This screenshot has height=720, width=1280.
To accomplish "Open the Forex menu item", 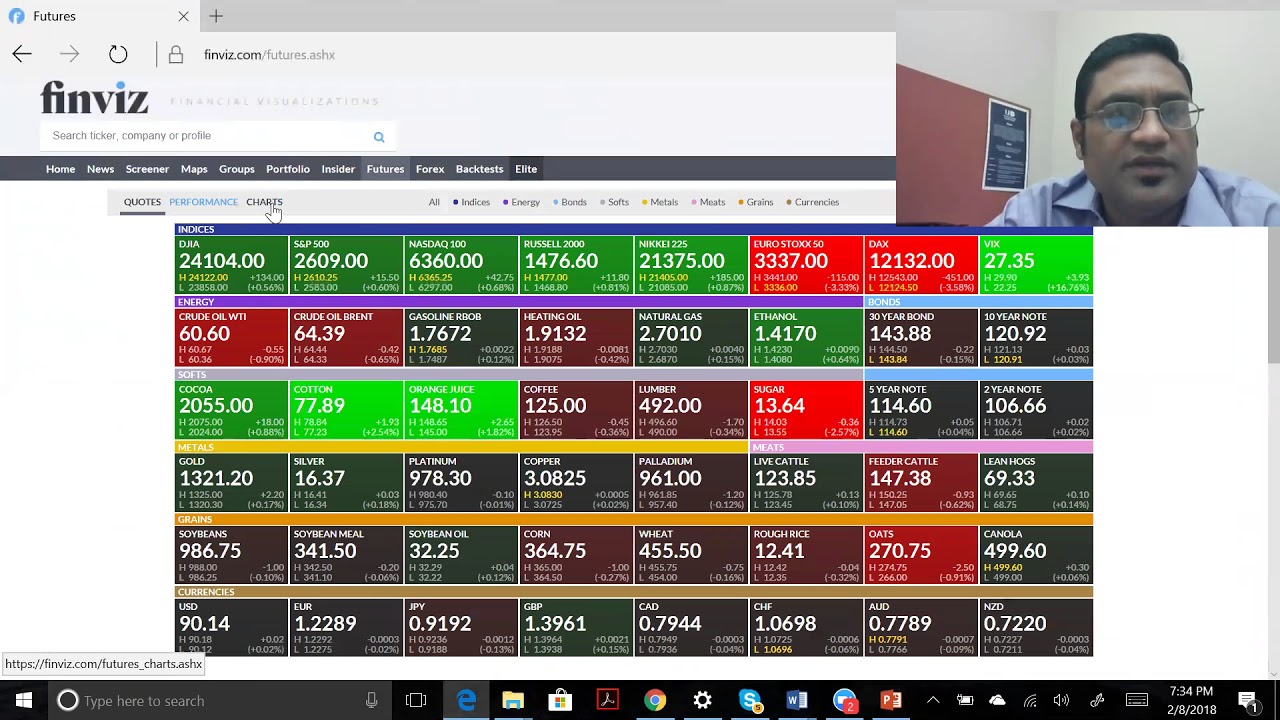I will pos(430,169).
